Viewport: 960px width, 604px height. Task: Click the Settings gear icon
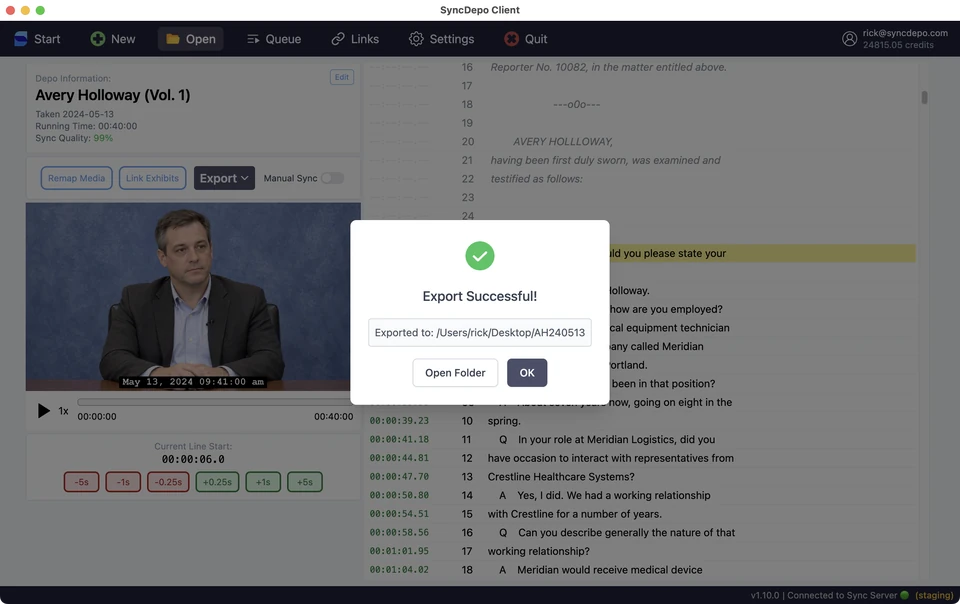(416, 39)
